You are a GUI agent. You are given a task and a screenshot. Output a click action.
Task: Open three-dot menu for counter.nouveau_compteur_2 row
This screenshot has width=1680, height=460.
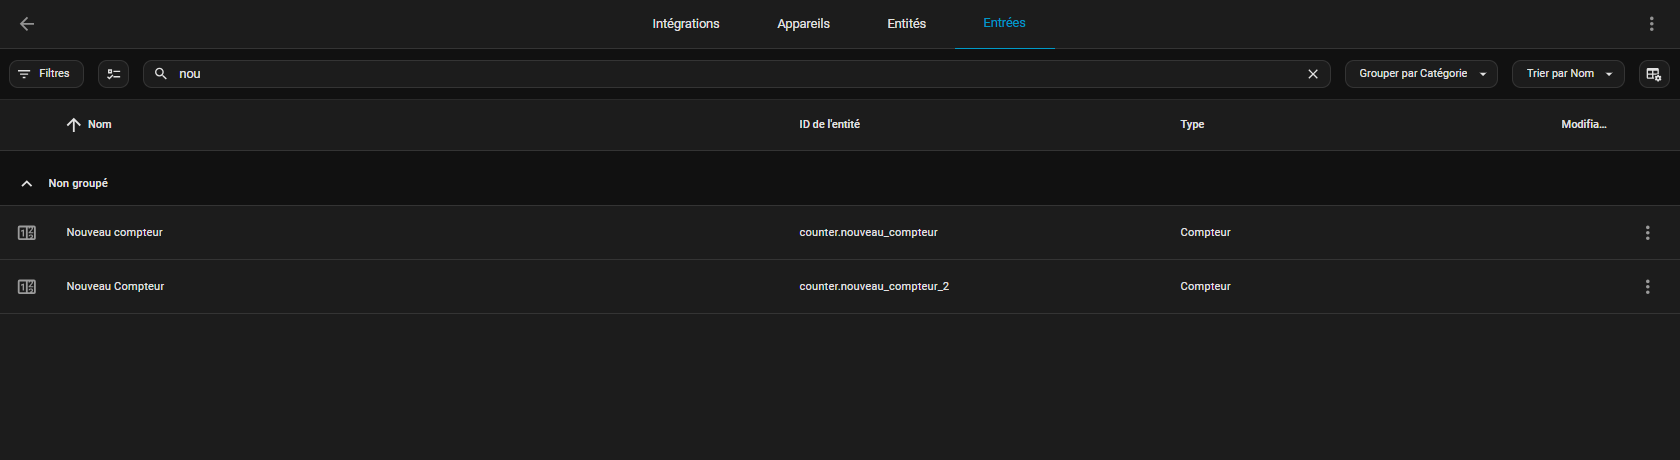click(1647, 287)
